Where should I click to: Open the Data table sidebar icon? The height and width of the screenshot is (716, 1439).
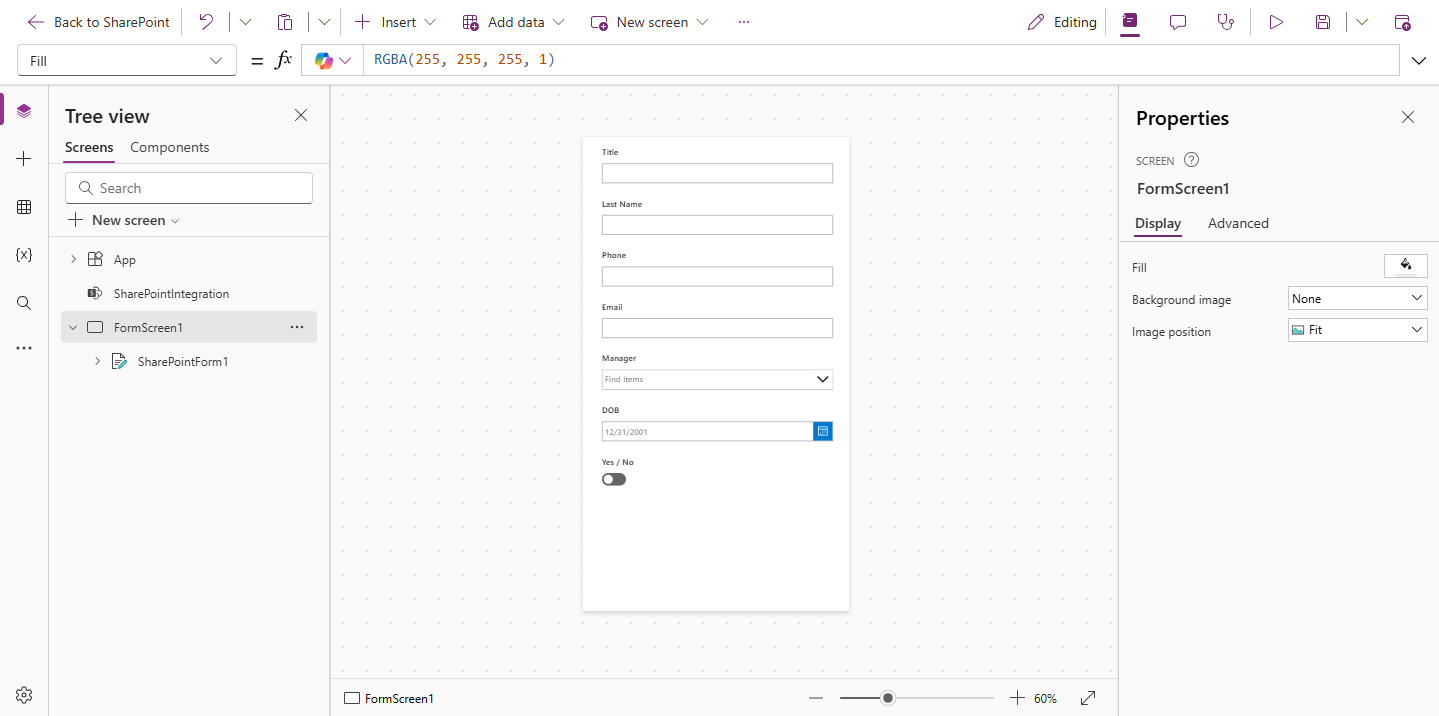pos(24,207)
